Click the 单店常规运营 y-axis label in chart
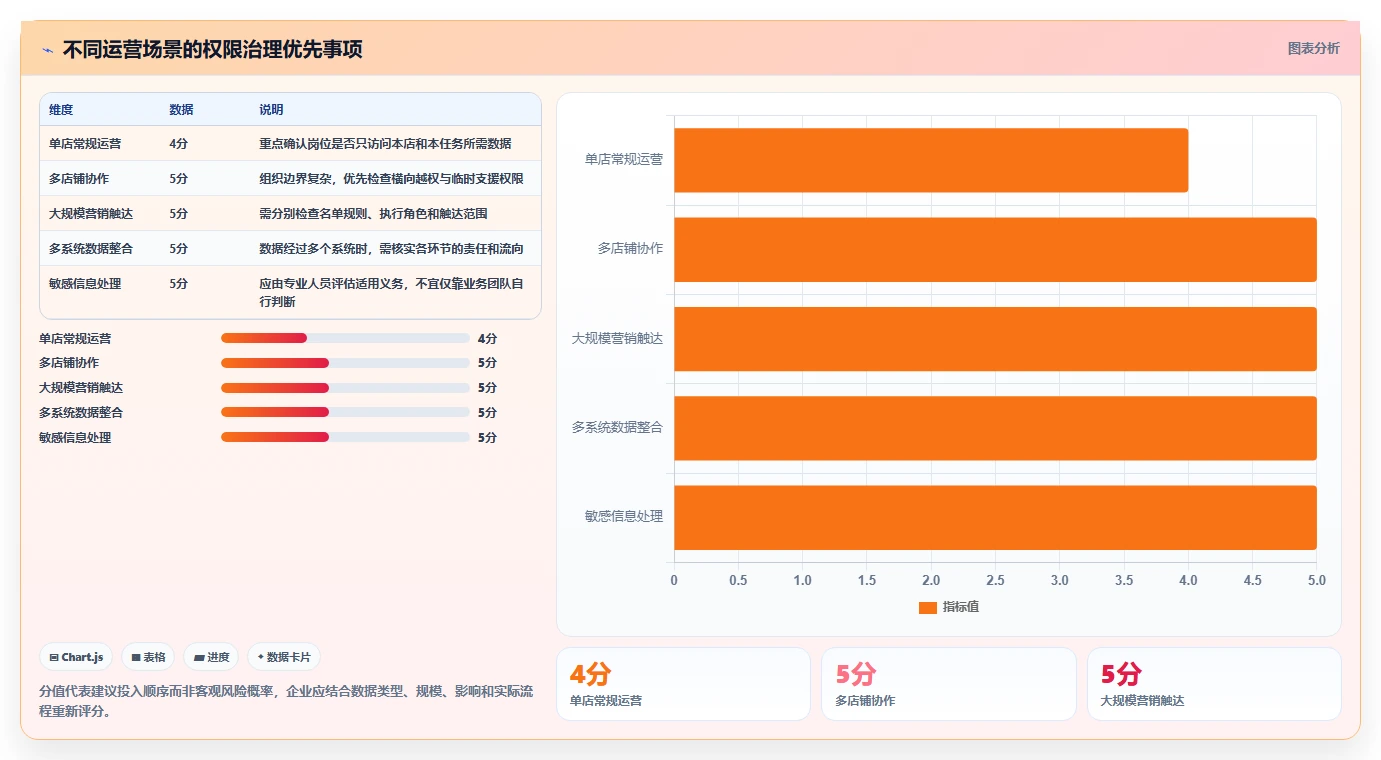The width and height of the screenshot is (1381, 760). pos(624,159)
